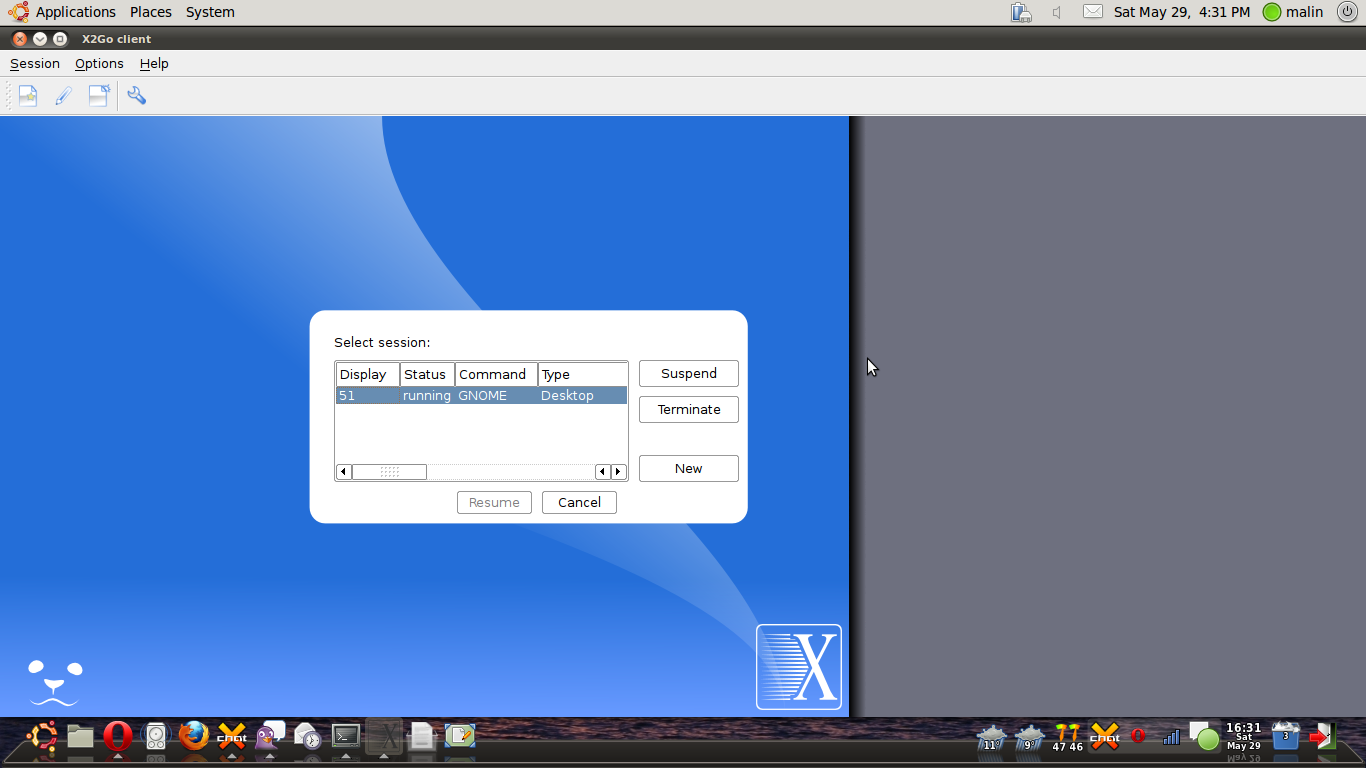Click the third toolbar page icon
Image resolution: width=1366 pixels, height=768 pixels.
coord(99,96)
